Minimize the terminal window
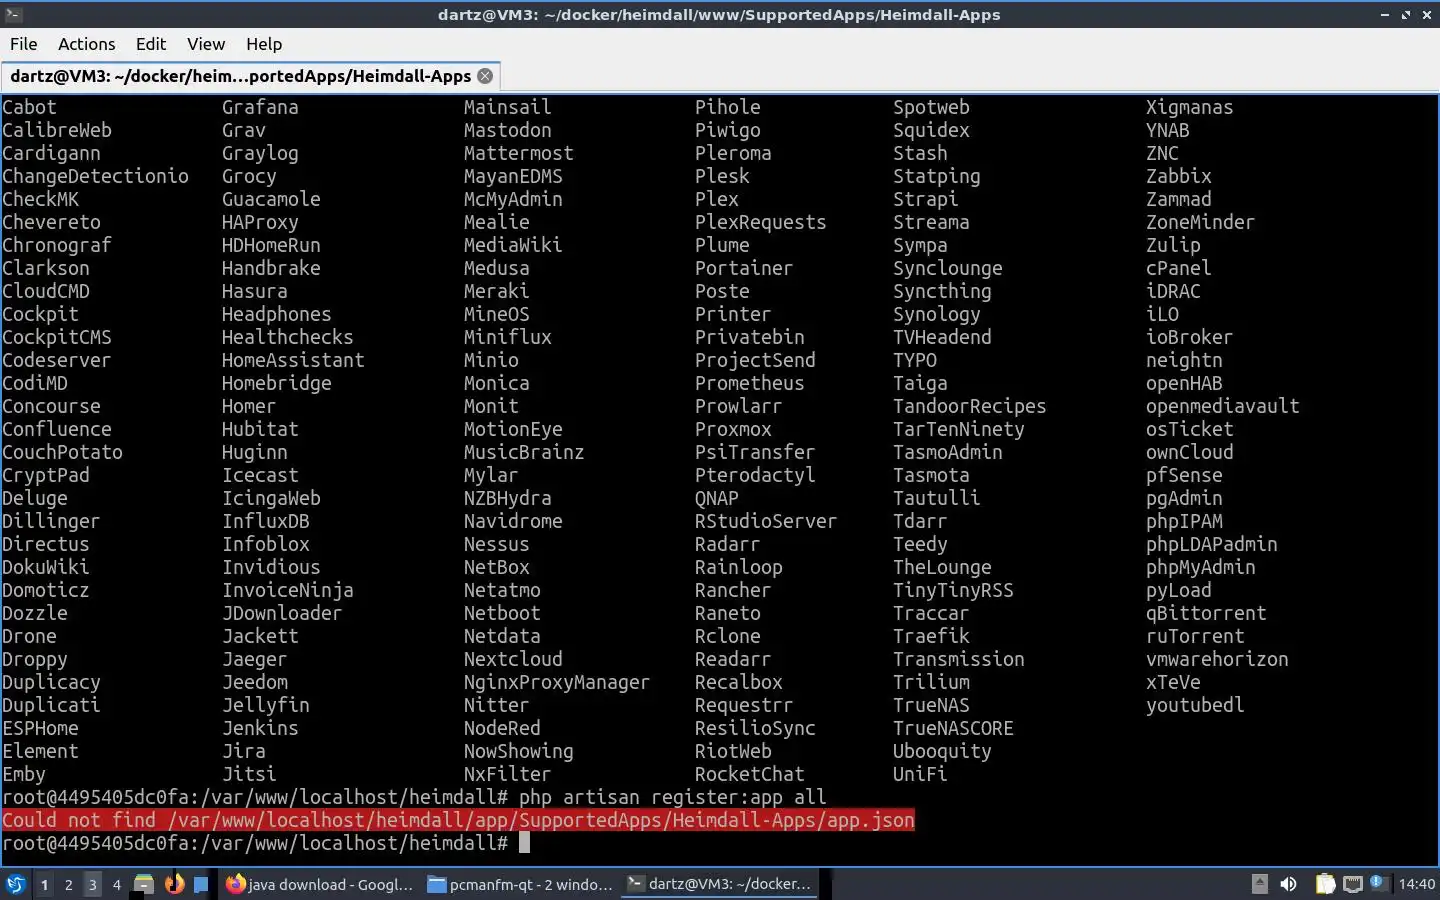The height and width of the screenshot is (900, 1440). click(1384, 14)
